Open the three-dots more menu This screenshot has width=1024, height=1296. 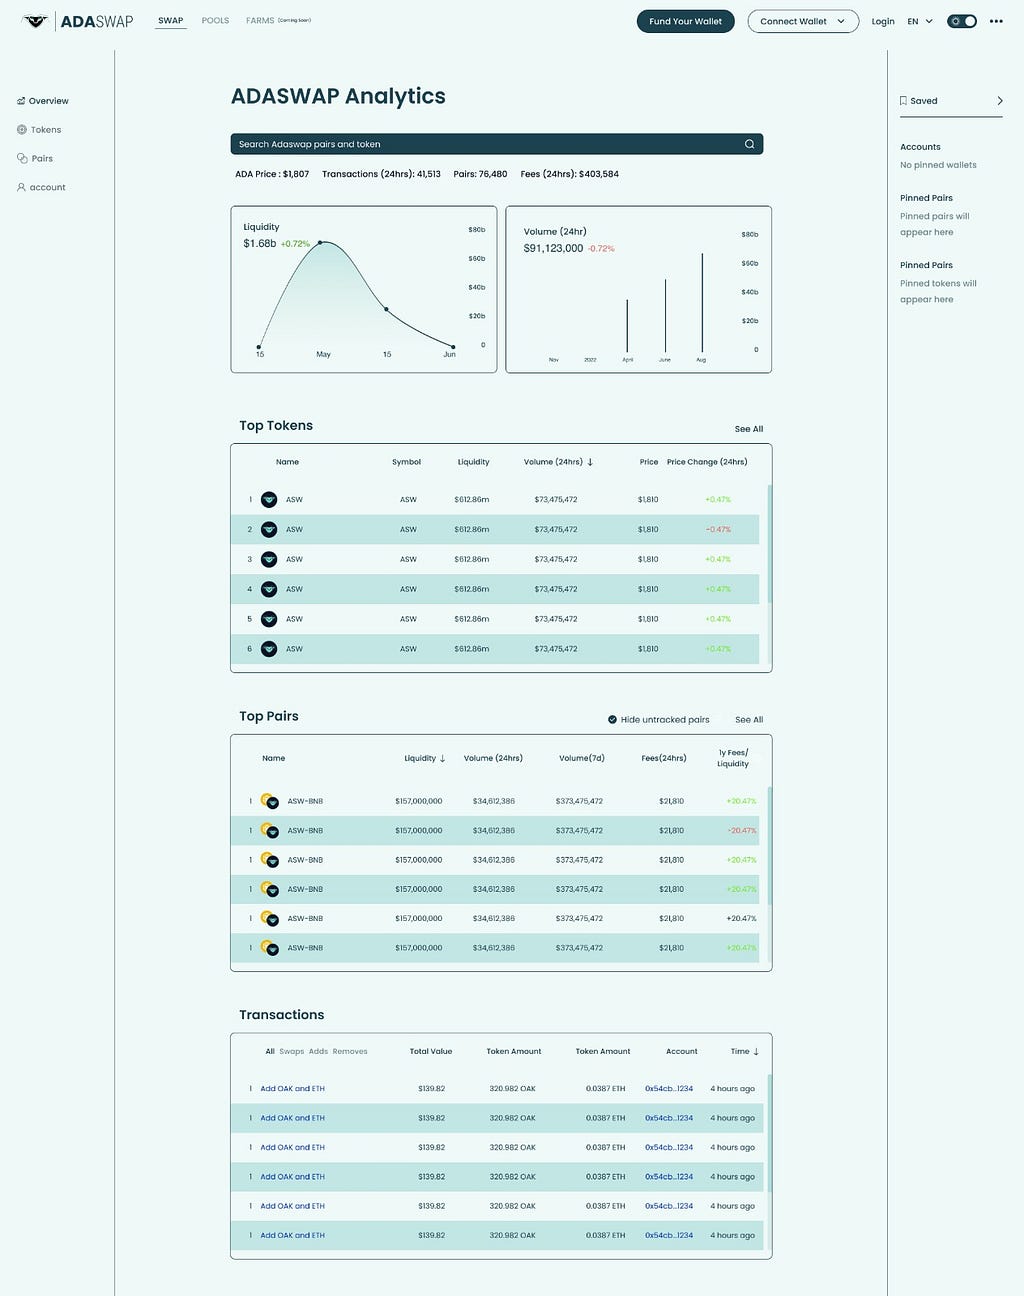click(x=996, y=21)
